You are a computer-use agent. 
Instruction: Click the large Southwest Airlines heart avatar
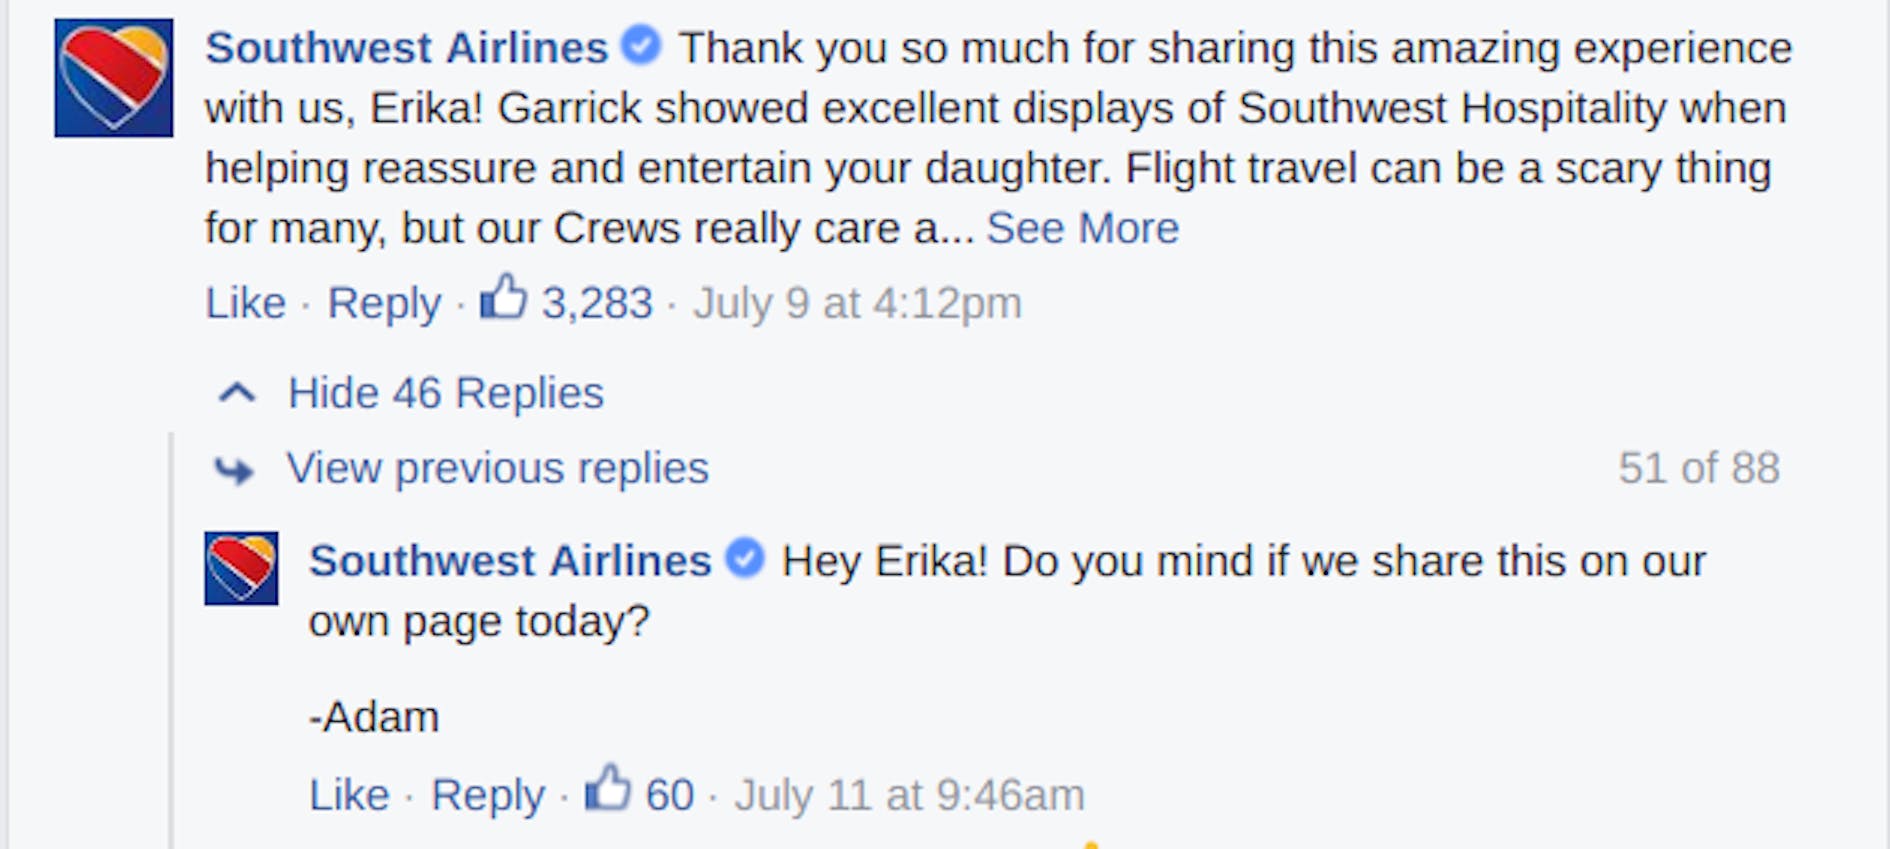click(113, 78)
